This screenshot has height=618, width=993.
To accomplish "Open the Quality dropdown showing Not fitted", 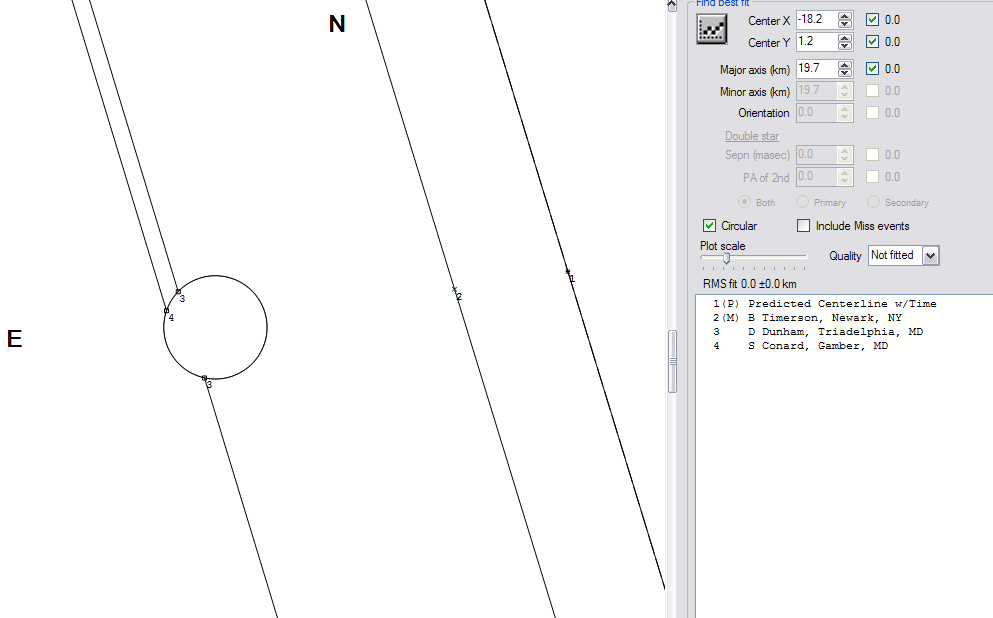I will [930, 256].
